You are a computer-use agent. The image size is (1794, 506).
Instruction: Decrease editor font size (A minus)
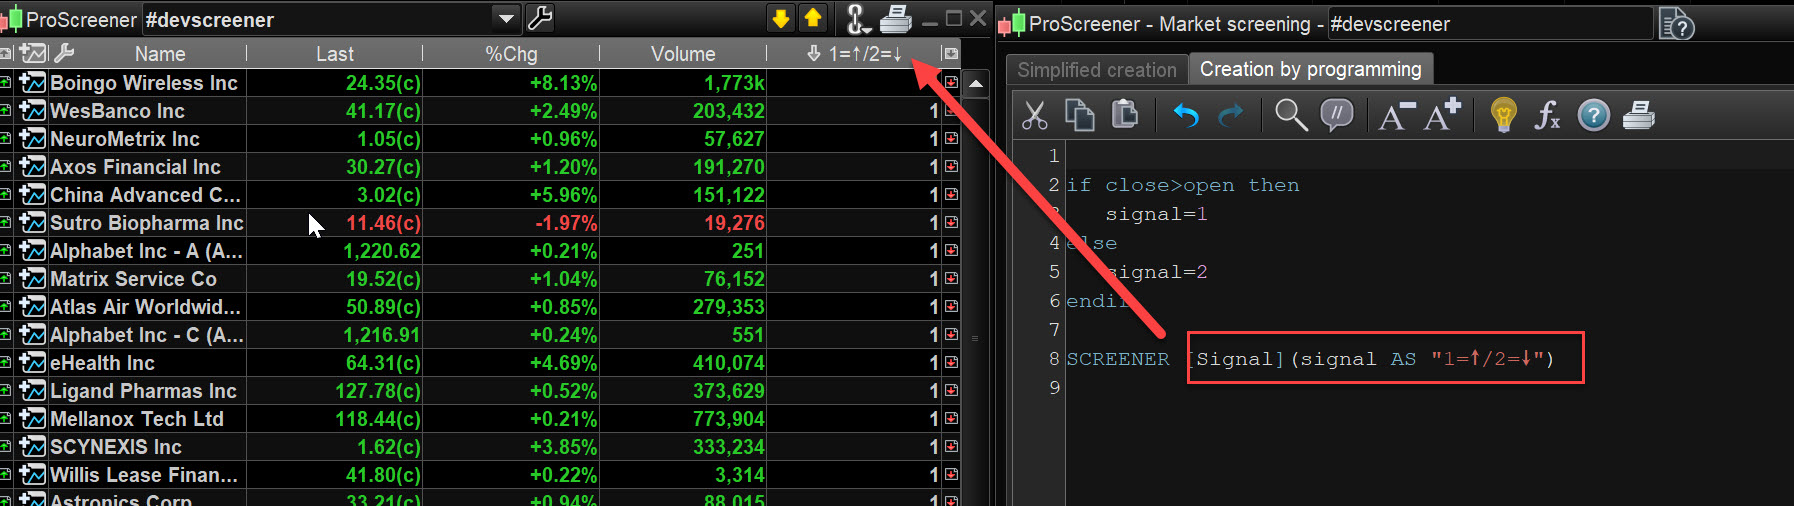1397,116
